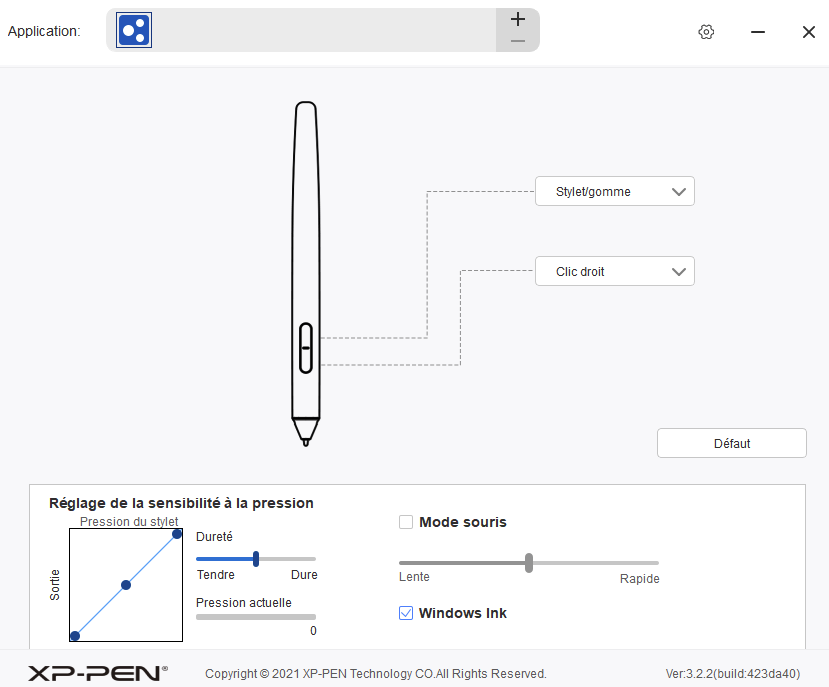Remove application using the minus button
This screenshot has width=829, height=687.
pos(517,41)
